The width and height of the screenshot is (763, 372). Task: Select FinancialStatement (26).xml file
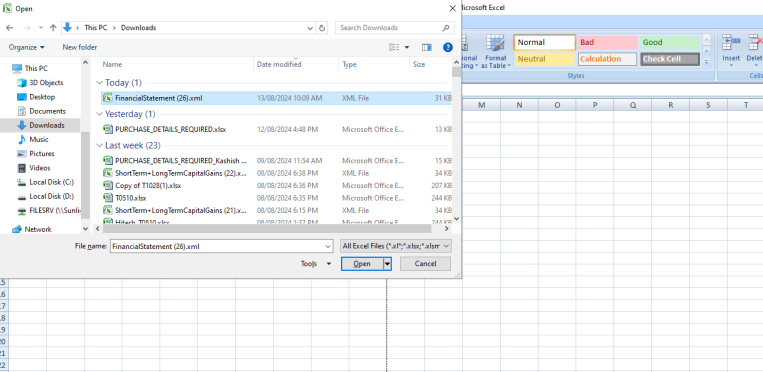coord(276,98)
